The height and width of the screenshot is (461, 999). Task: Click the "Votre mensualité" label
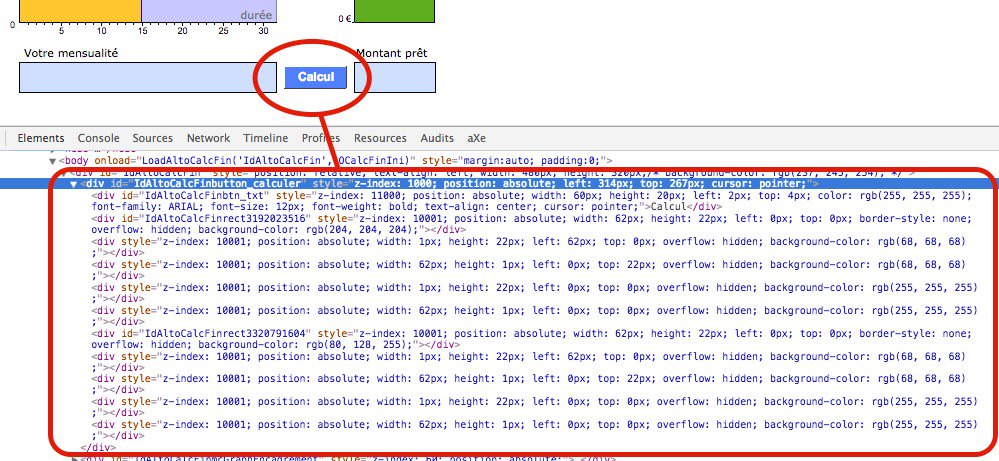tap(71, 53)
